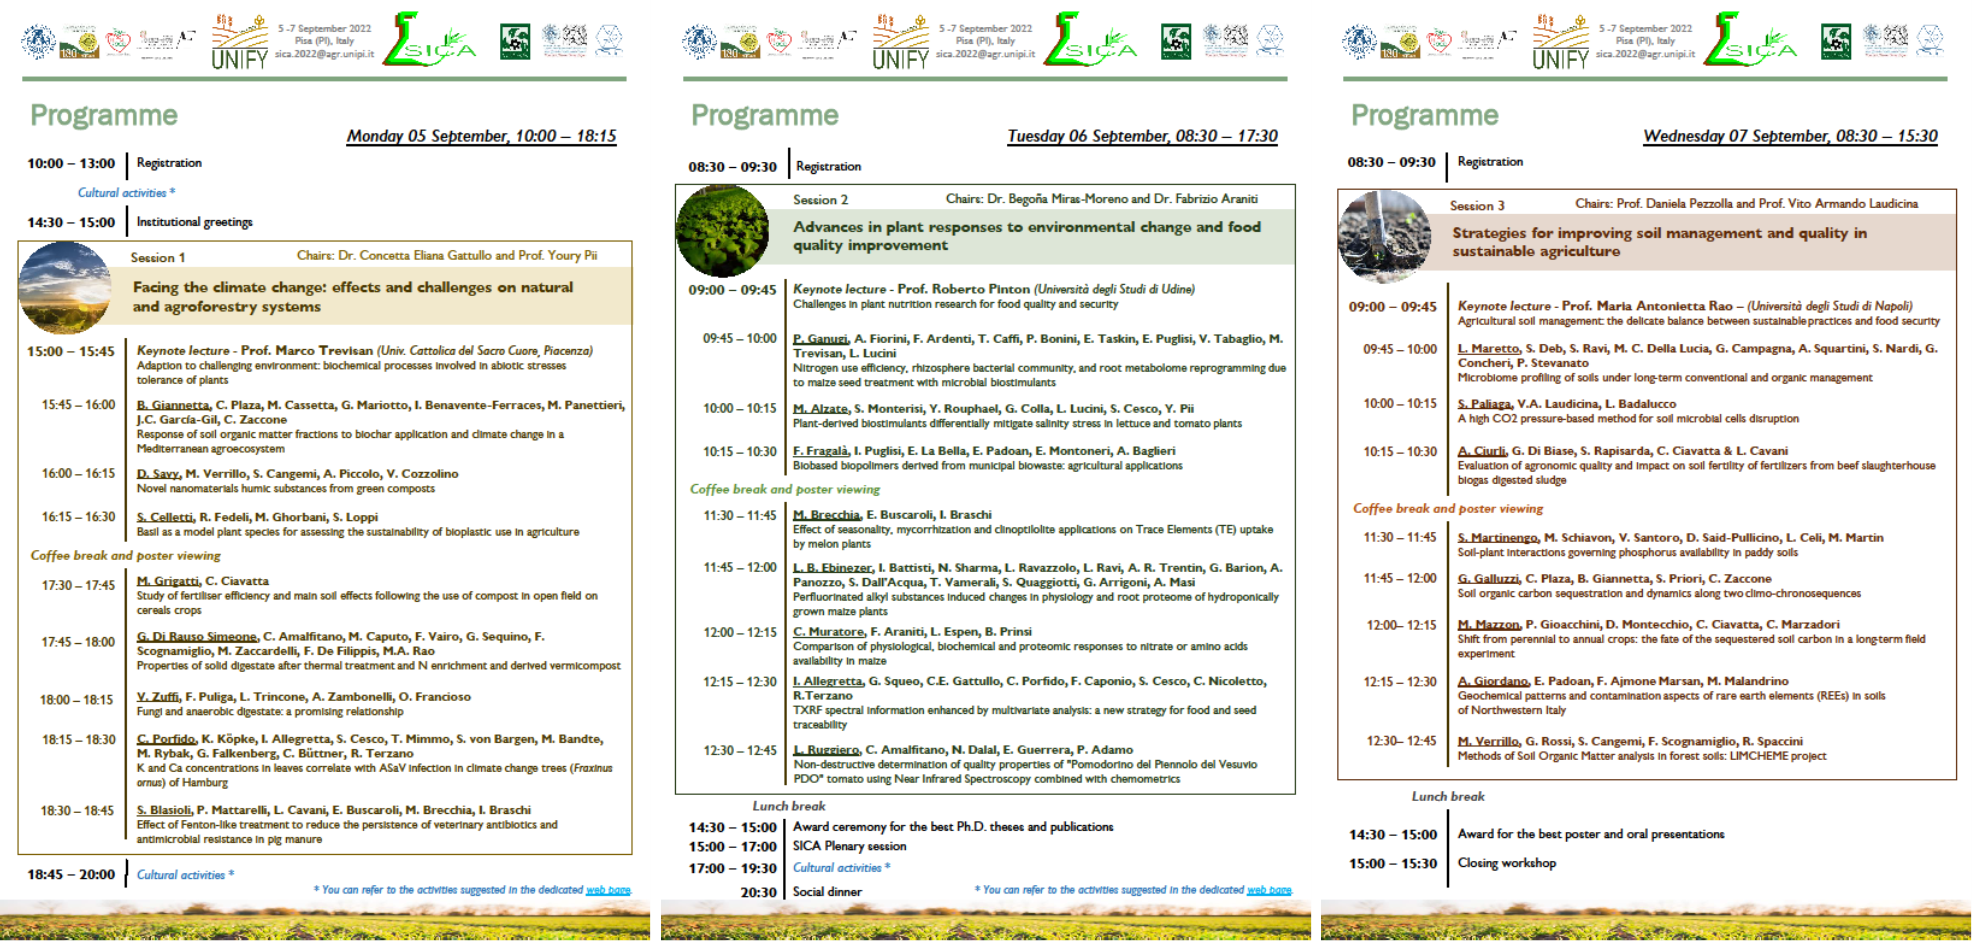Click the soil seedling image for Session 3
The width and height of the screenshot is (1972, 941).
click(x=1384, y=237)
